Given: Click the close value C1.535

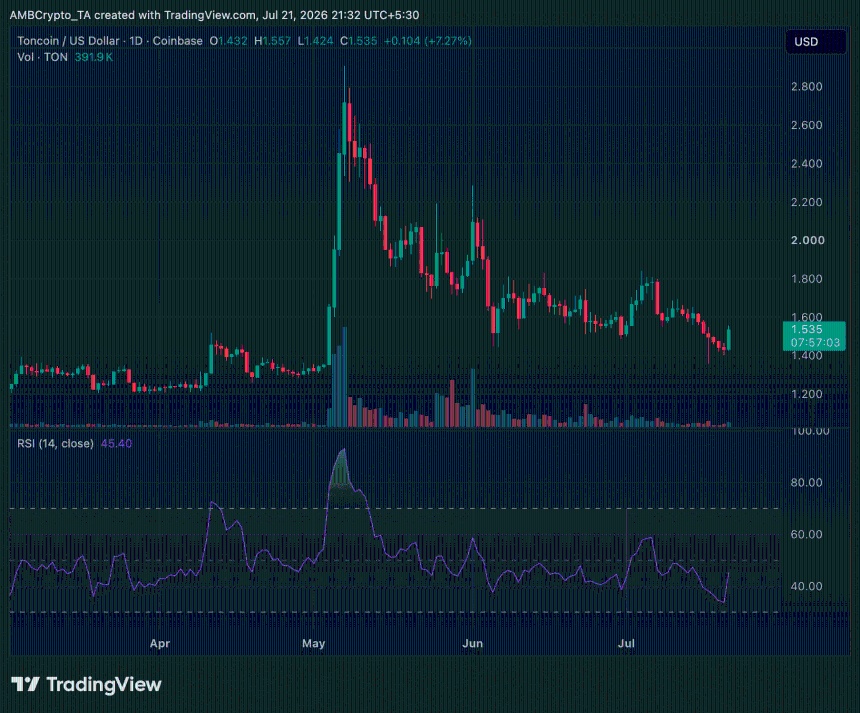Looking at the screenshot, I should [359, 41].
